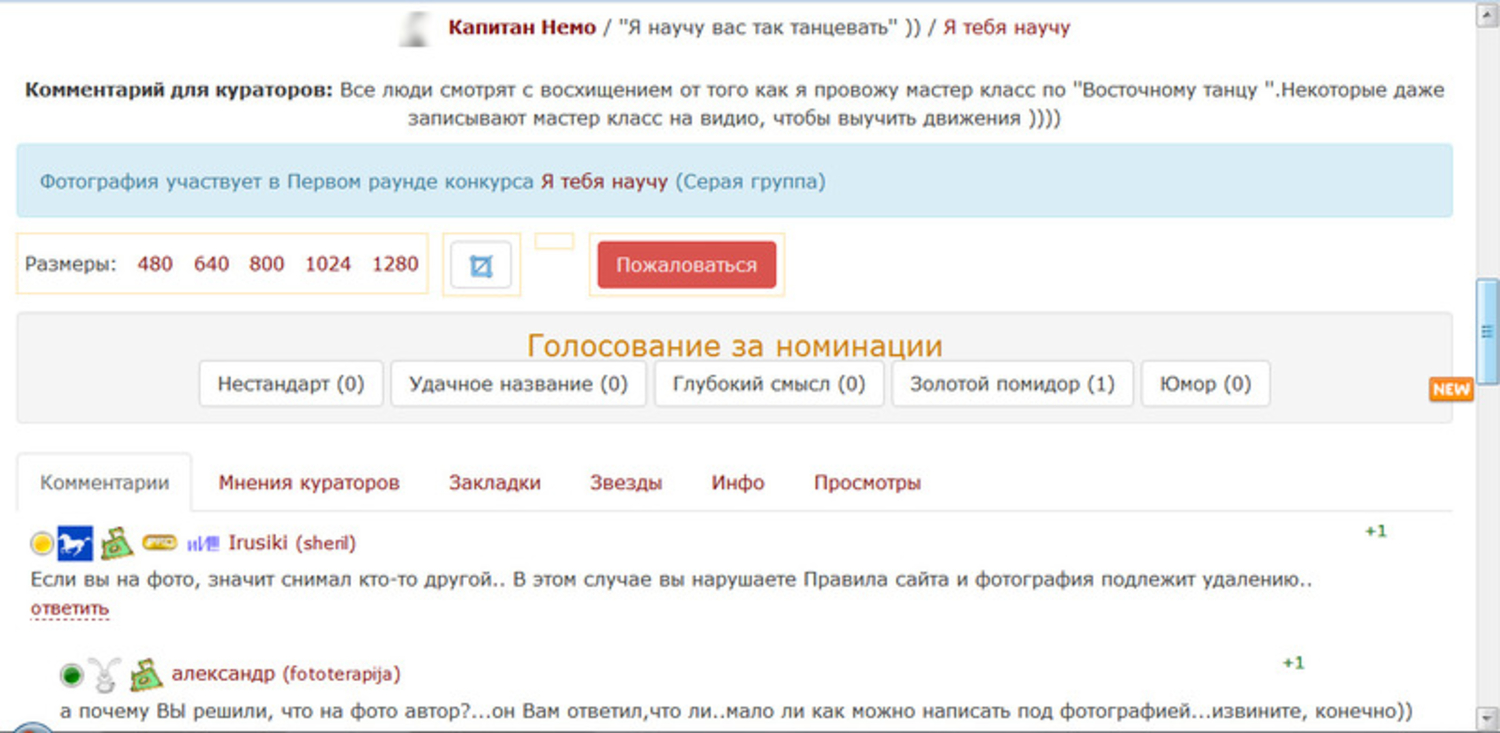This screenshot has width=1500, height=733.
Task: Select the 1024 image size link
Action: click(328, 264)
